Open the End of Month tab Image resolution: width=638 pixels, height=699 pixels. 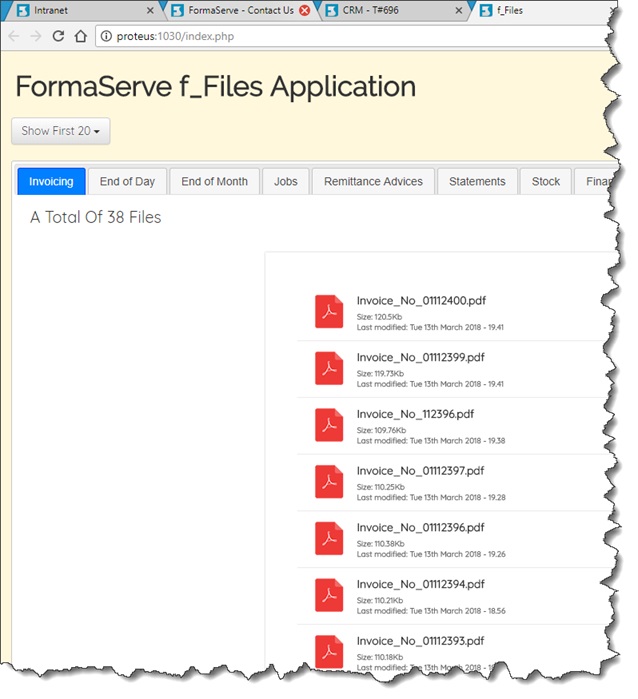pyautogui.click(x=214, y=181)
